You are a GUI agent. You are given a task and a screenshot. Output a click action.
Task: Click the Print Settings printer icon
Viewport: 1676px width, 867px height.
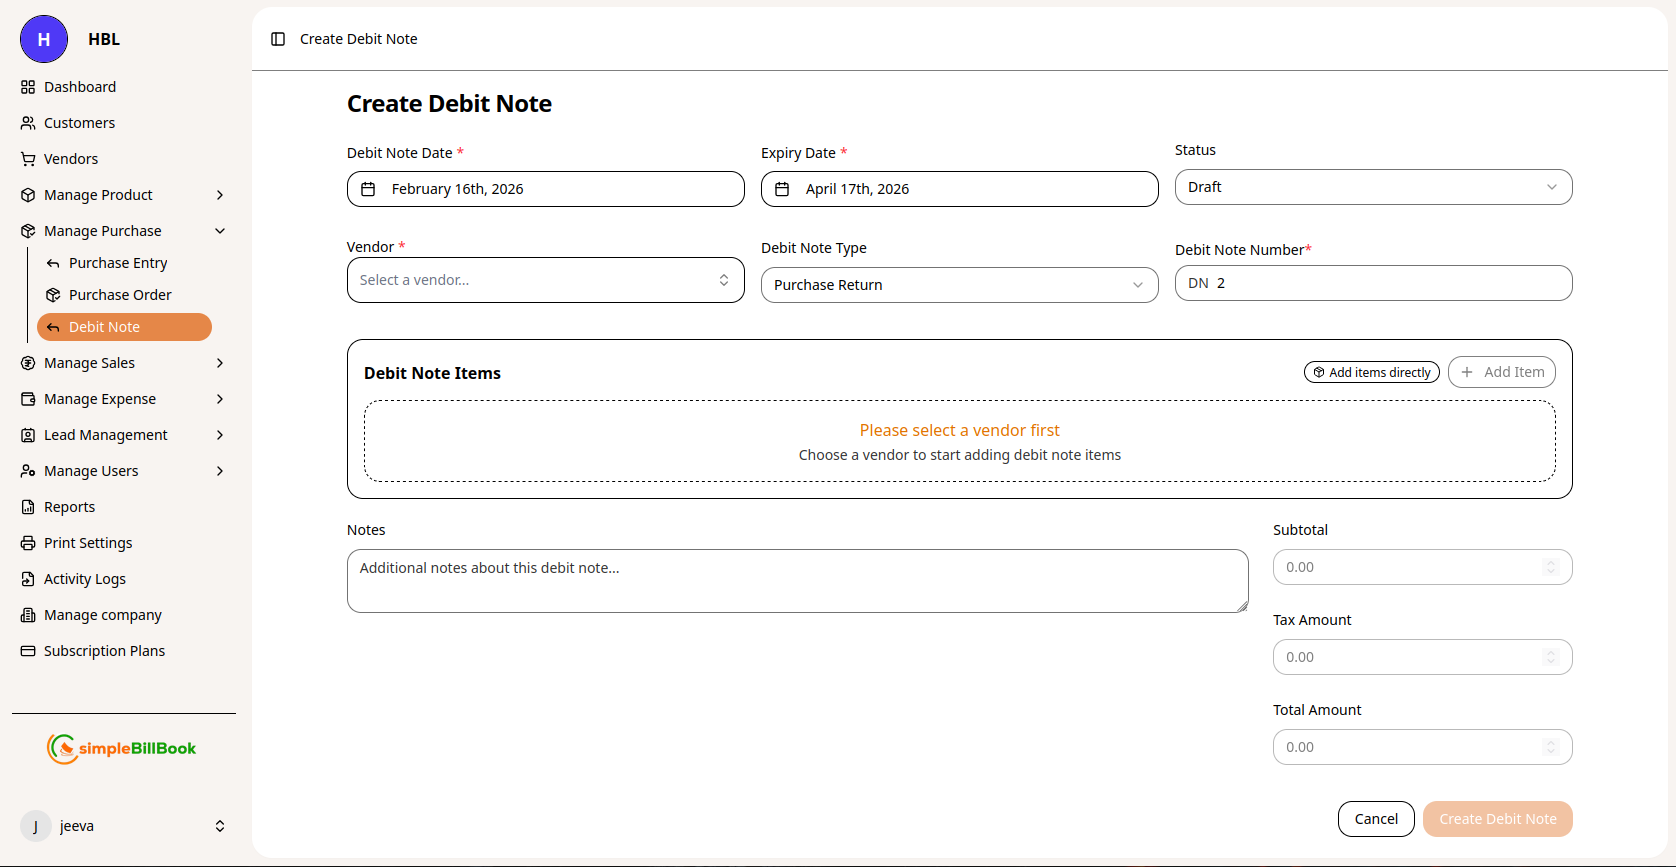pyautogui.click(x=28, y=543)
